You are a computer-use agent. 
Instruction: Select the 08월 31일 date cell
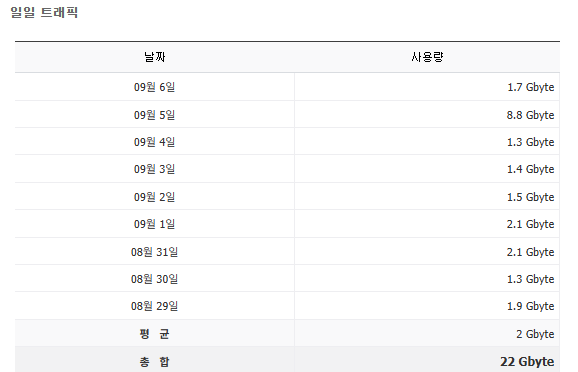[x=154, y=252]
